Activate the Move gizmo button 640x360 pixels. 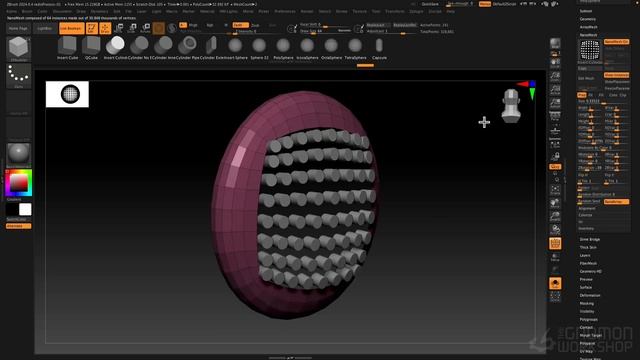pyautogui.click(x=119, y=28)
